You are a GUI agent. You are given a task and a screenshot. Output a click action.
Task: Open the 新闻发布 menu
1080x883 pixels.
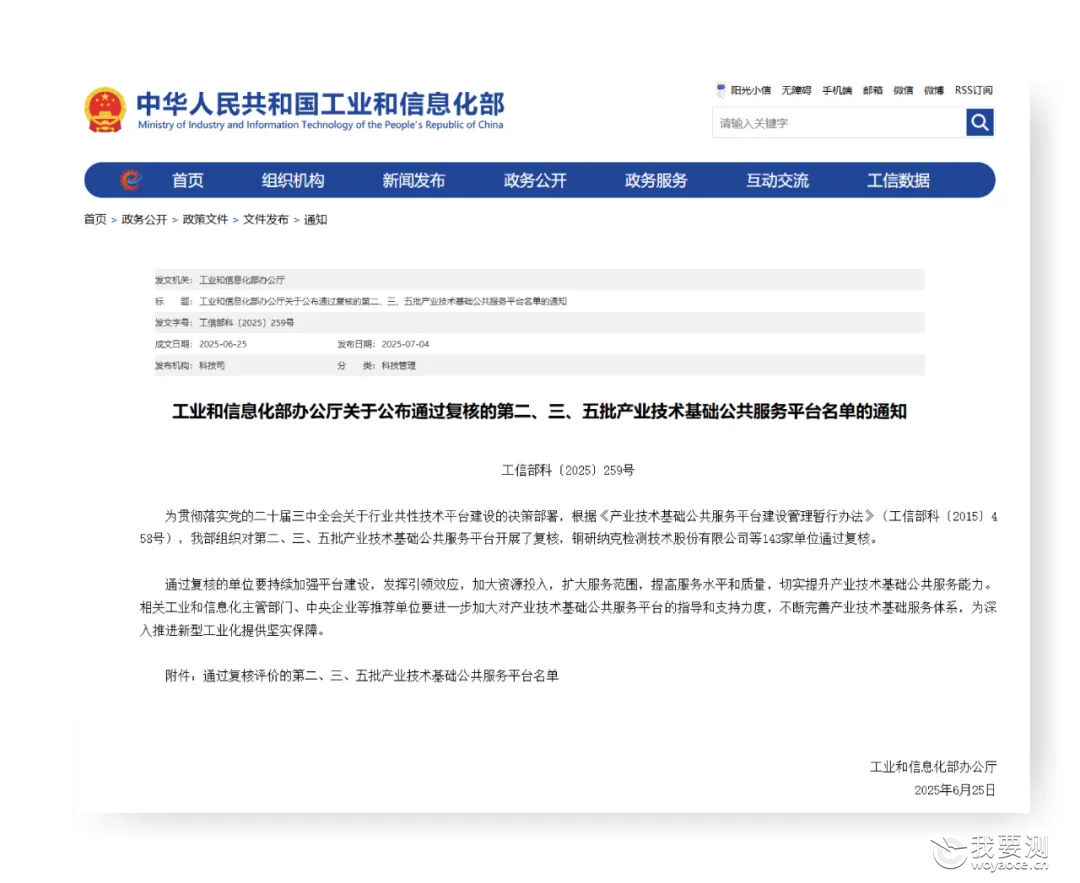tap(414, 180)
